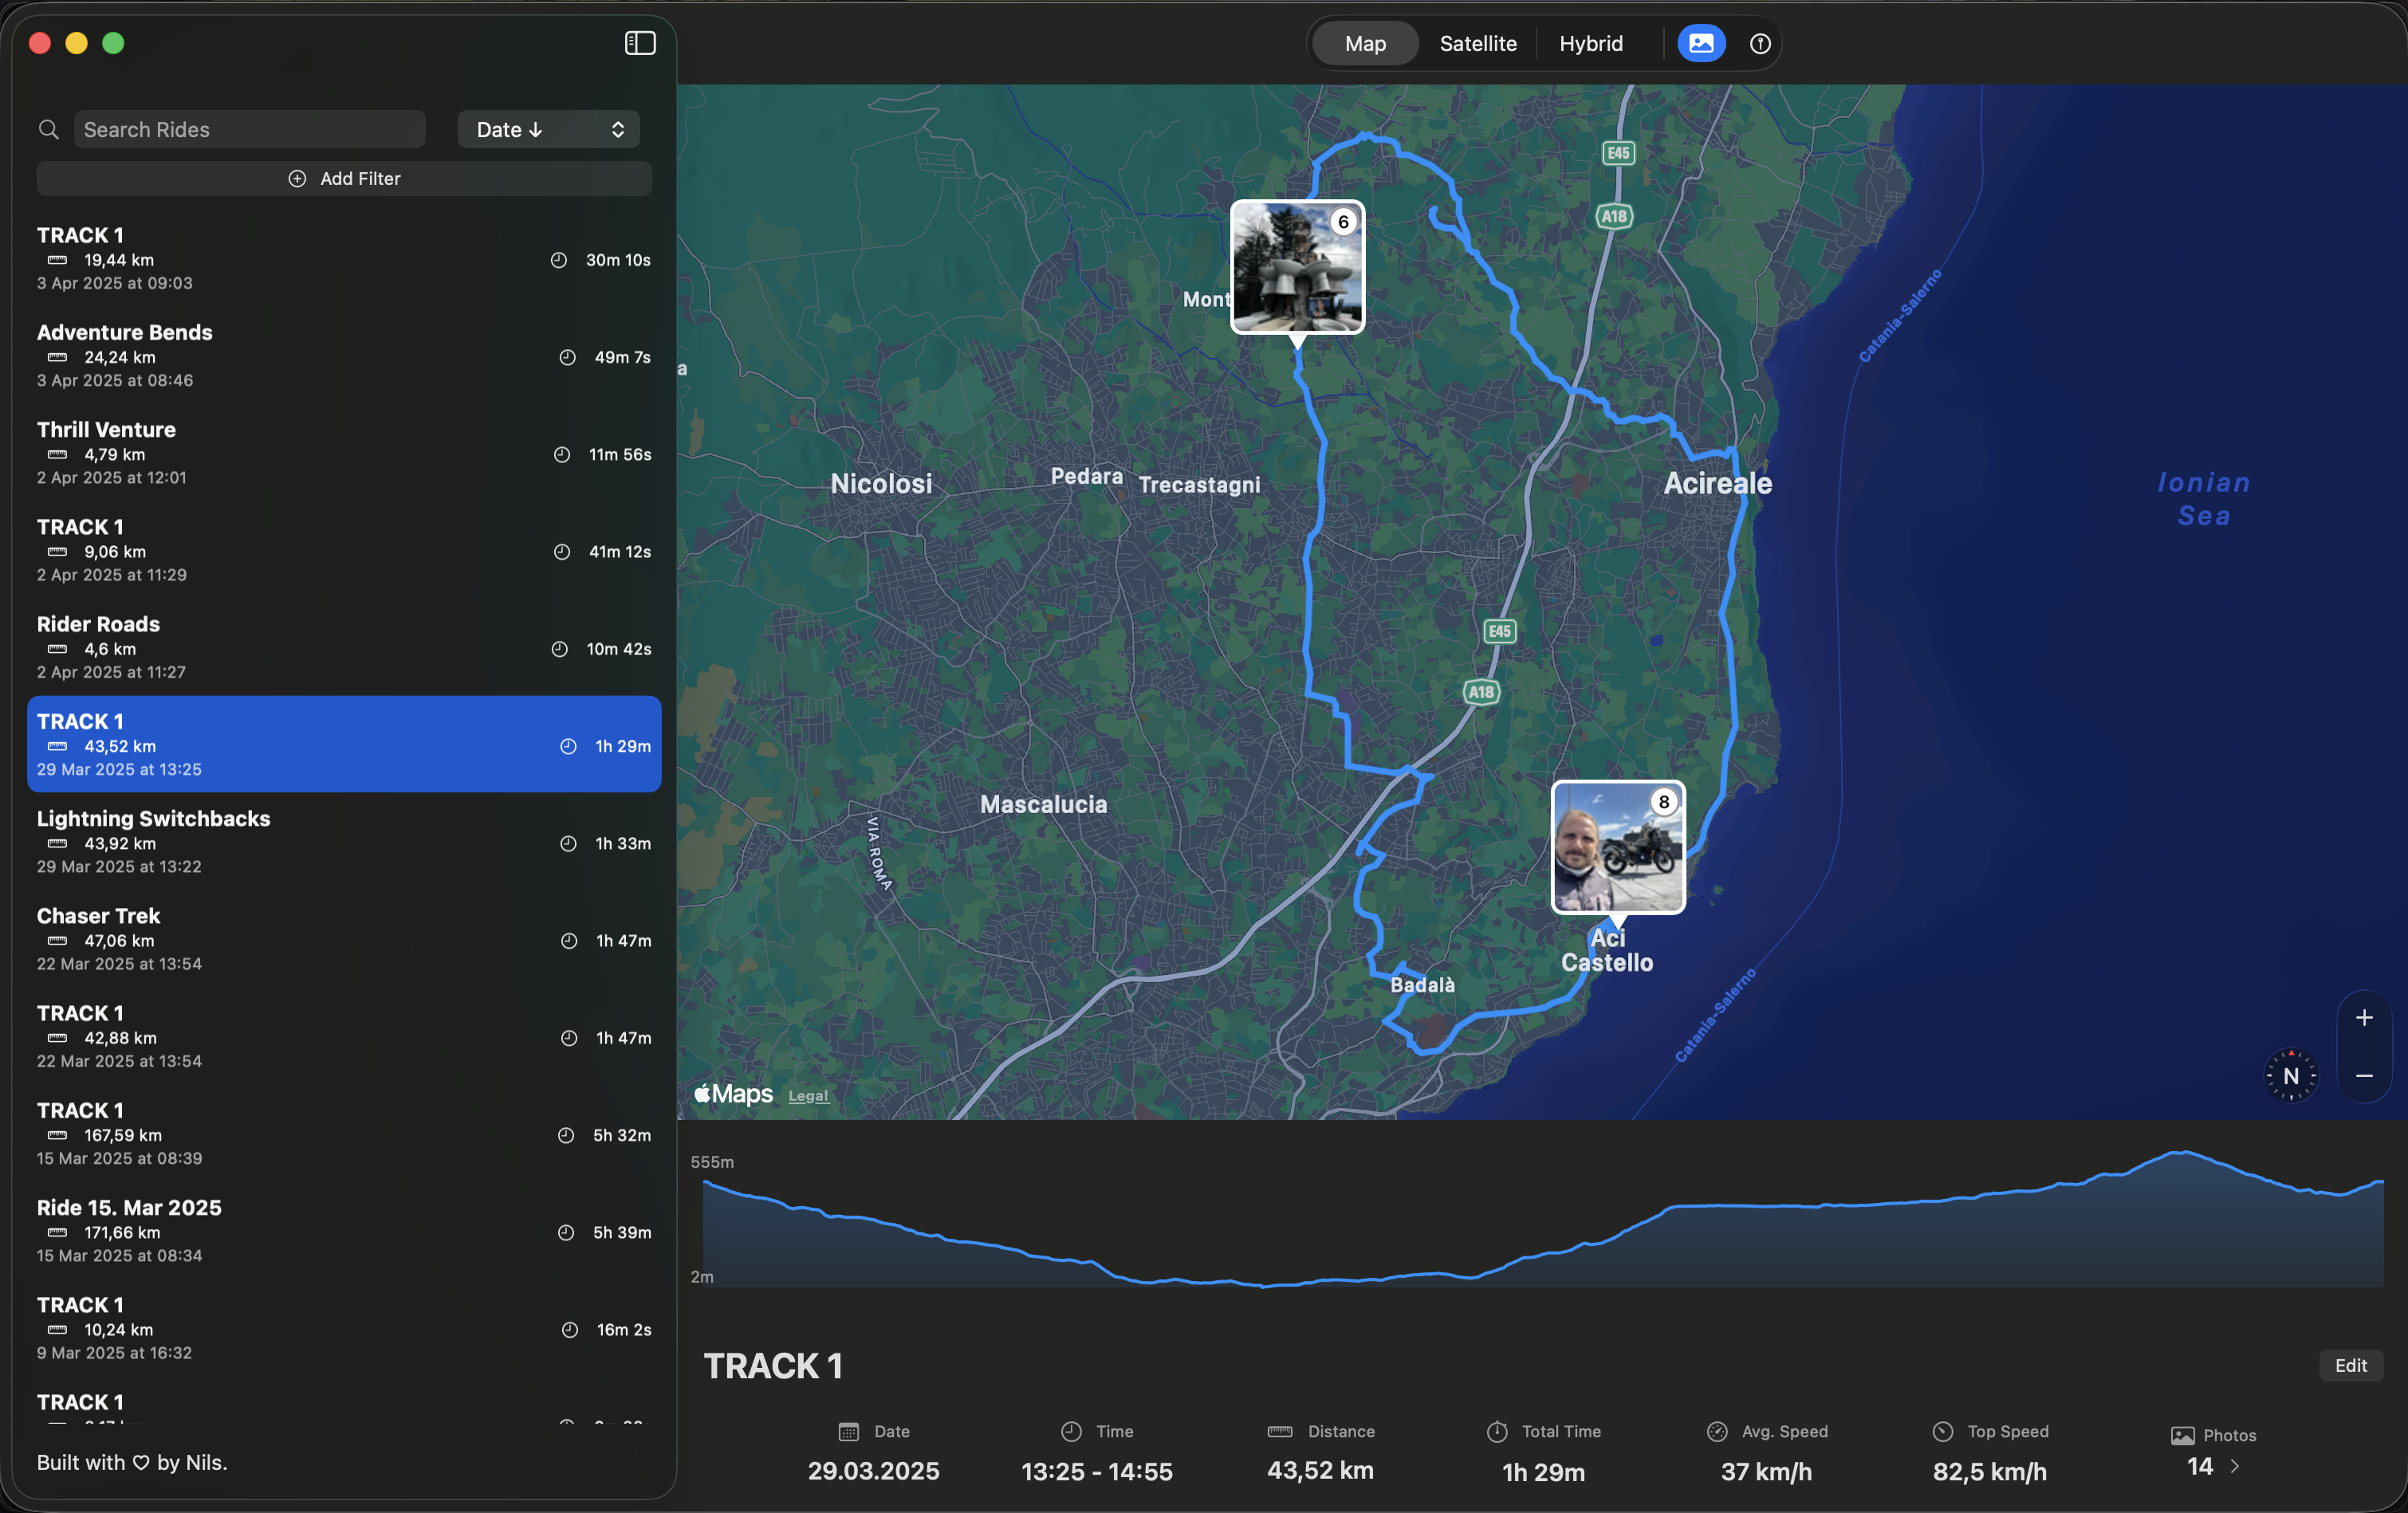Click the zoom in control on the map
The height and width of the screenshot is (1513, 2408).
tap(2364, 1018)
